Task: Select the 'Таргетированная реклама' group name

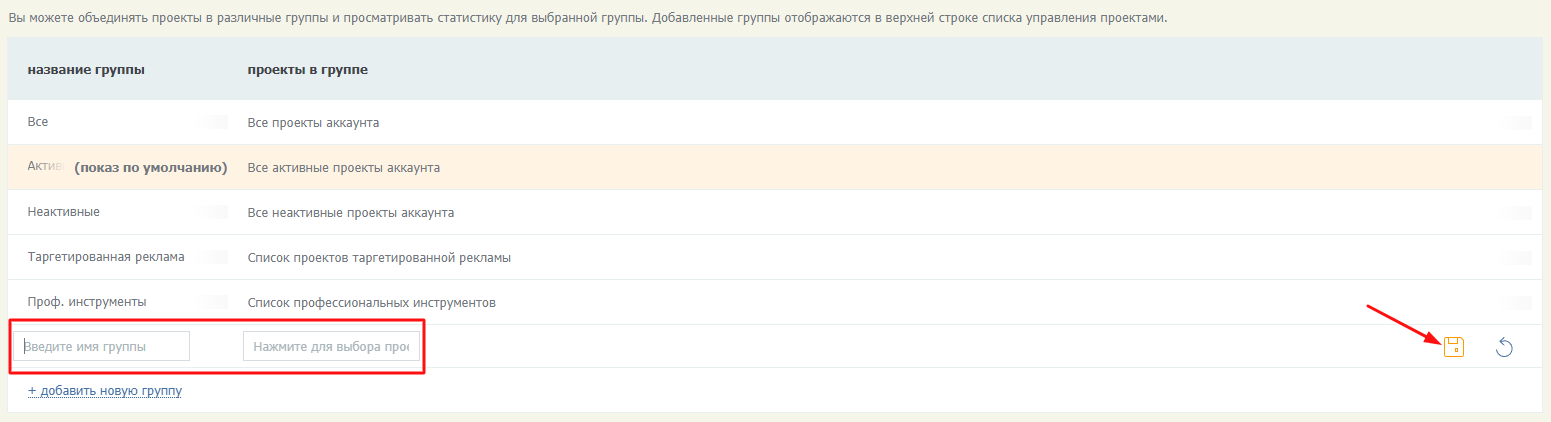Action: 106,257
